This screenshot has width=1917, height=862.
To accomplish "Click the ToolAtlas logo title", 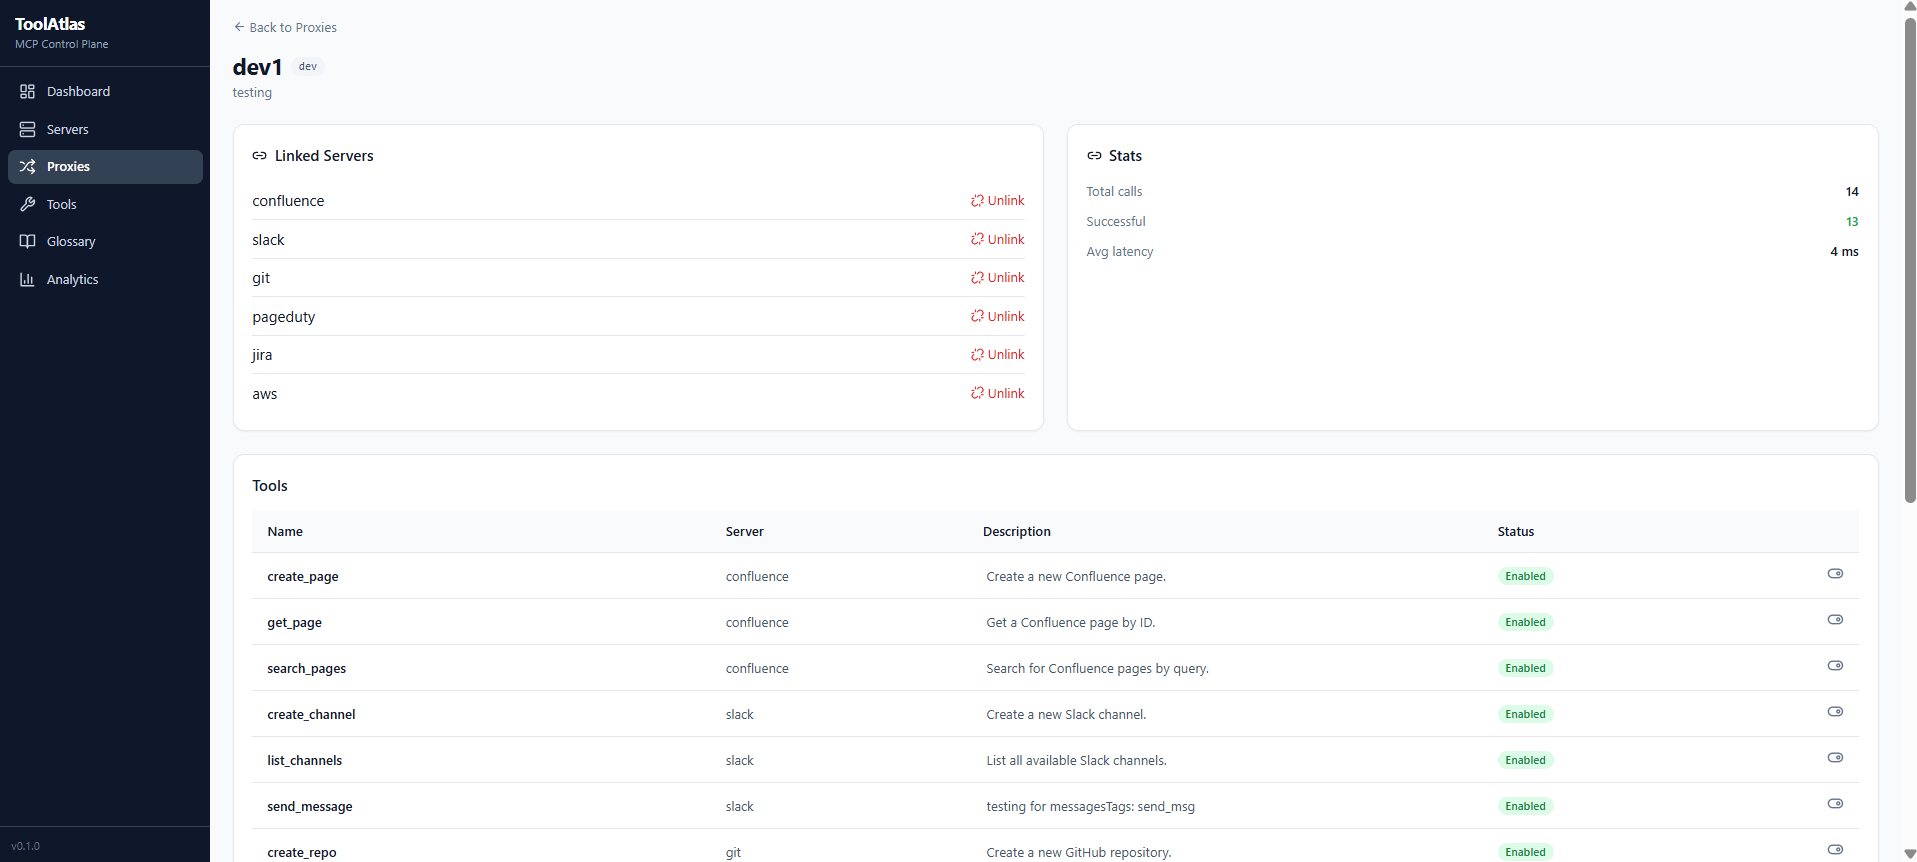I will (50, 24).
